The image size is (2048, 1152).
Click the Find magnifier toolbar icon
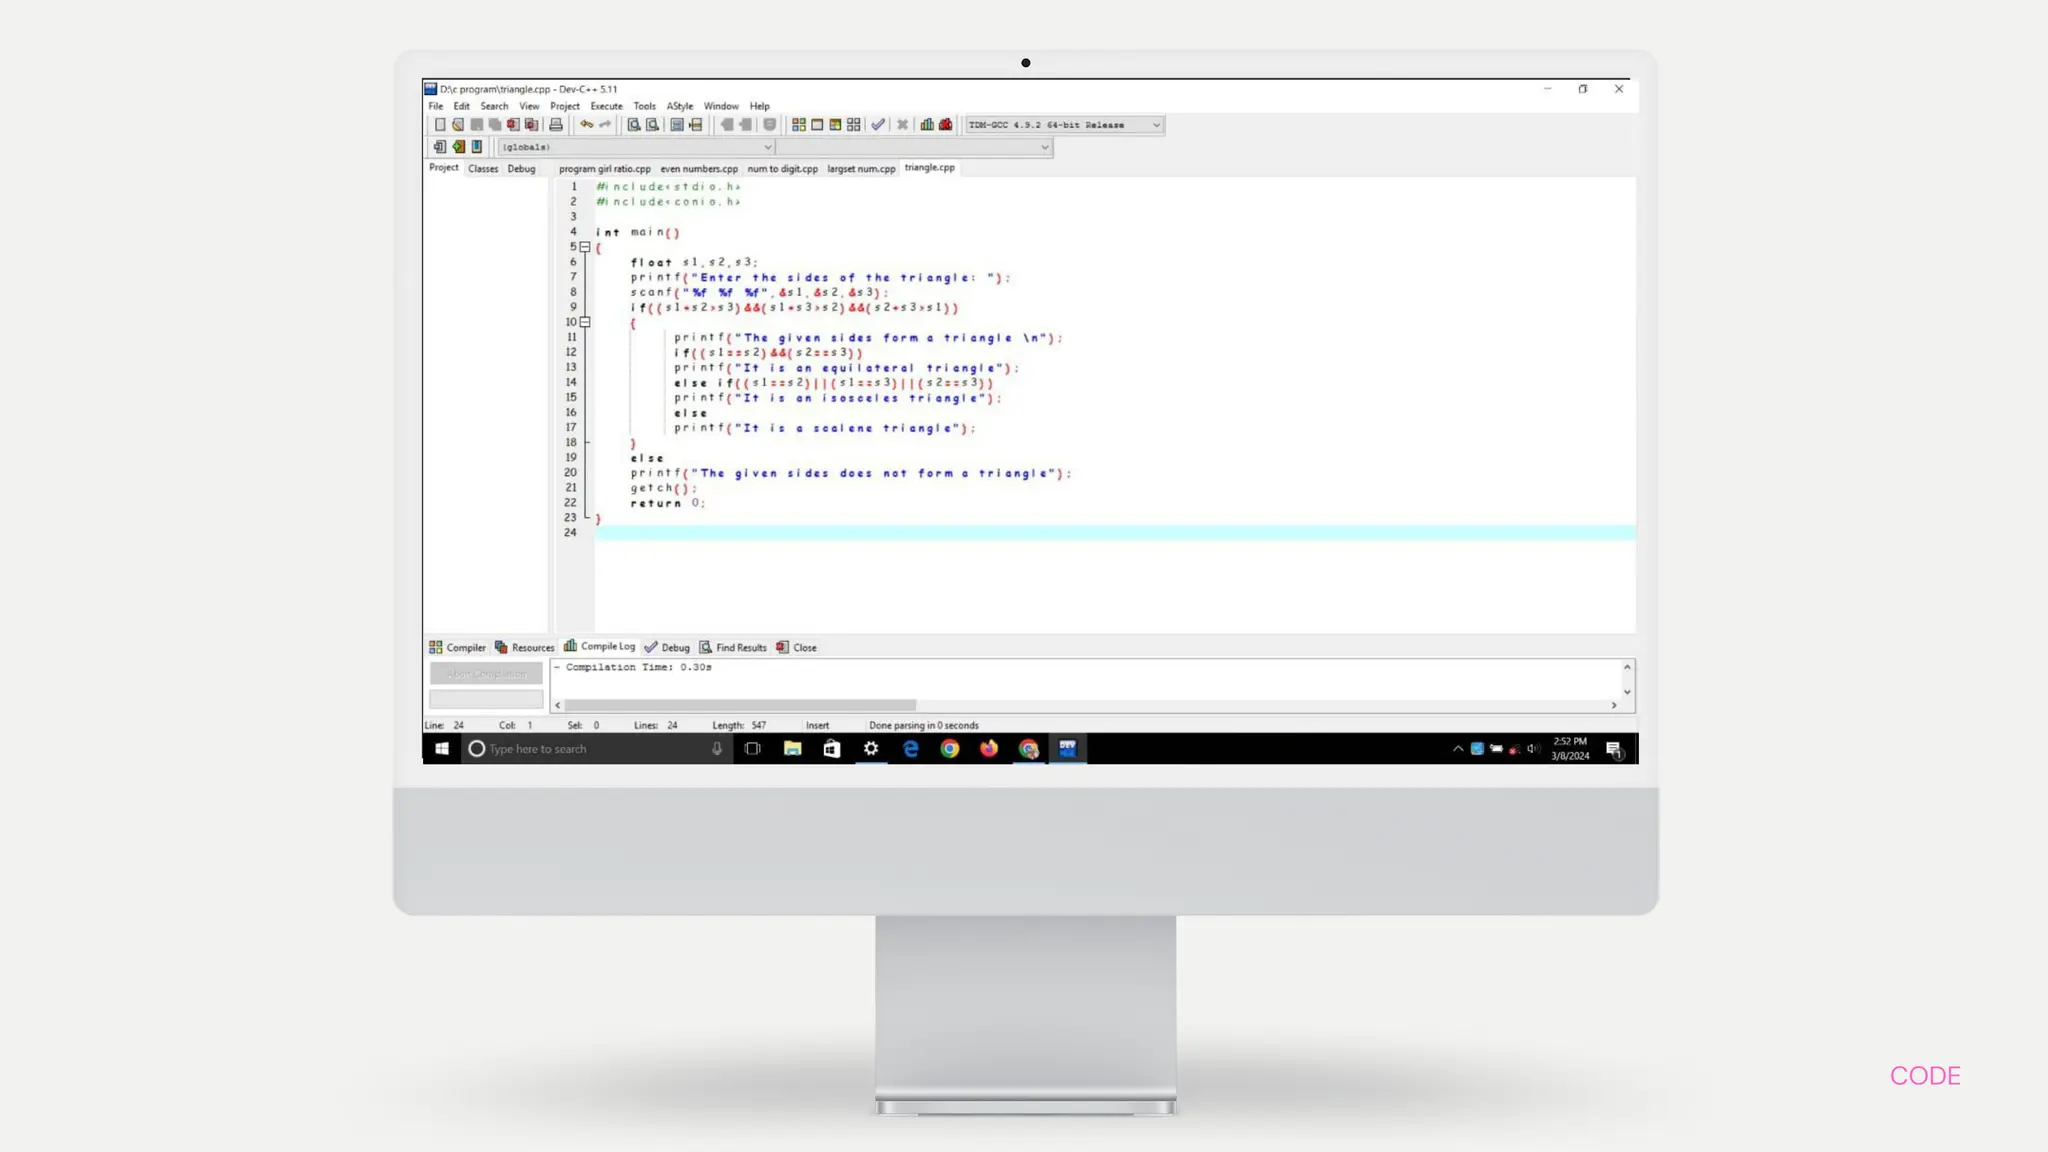click(633, 125)
